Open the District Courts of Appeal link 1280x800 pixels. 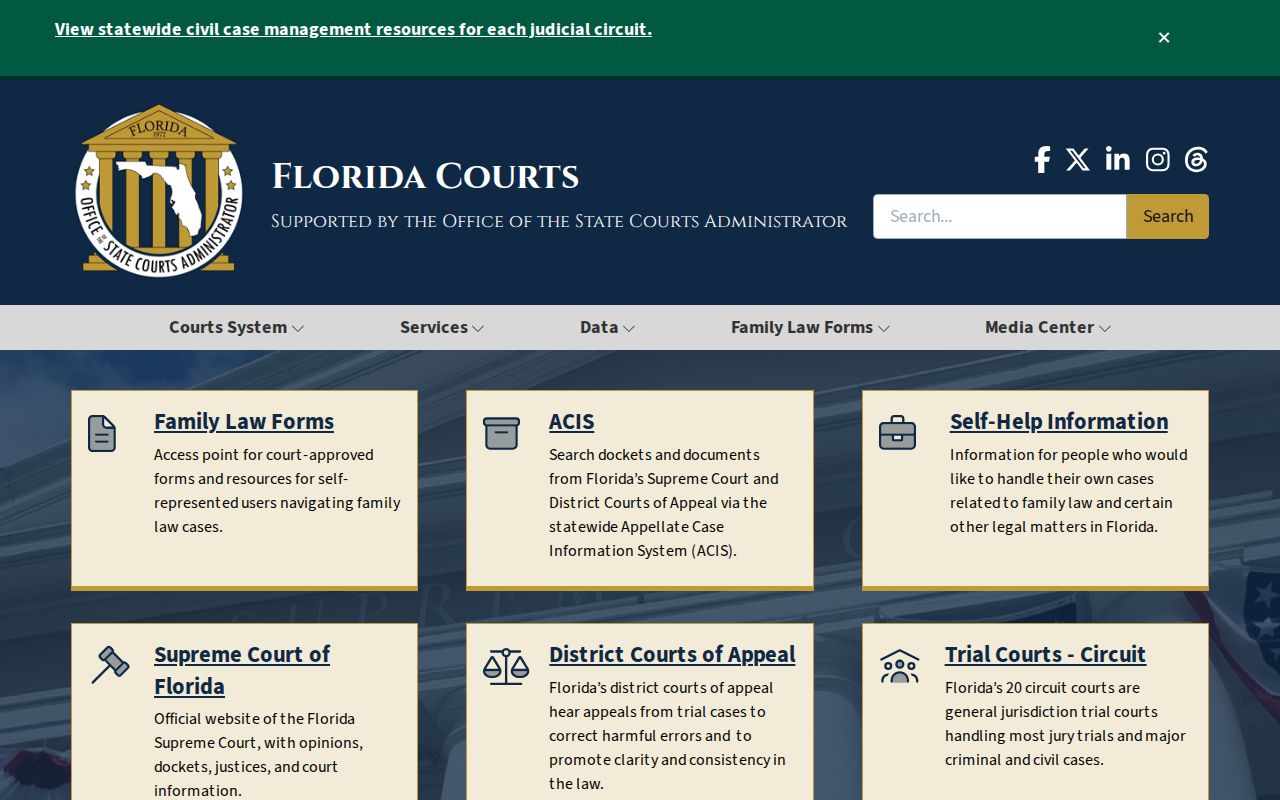click(672, 654)
